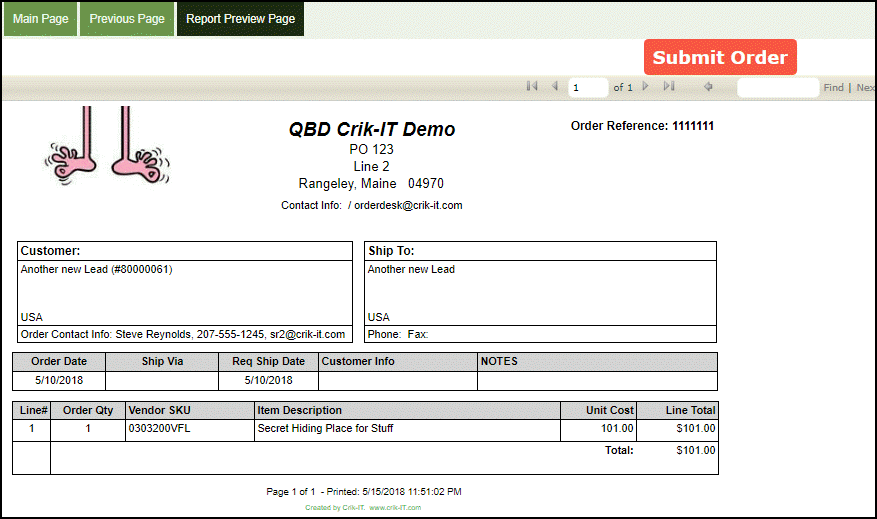Open the Main Page tab

click(41, 19)
